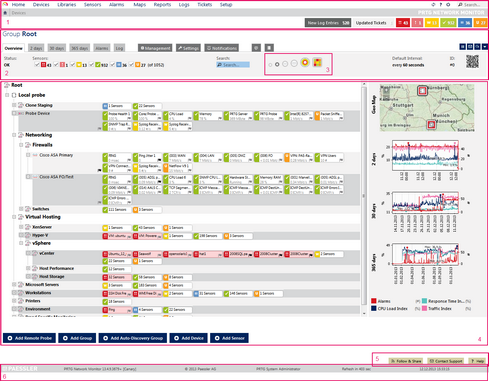Image resolution: width=489 pixels, height=382 pixels.
Task: Collapse the Virtual Hosting group
Action: [x=14, y=217]
